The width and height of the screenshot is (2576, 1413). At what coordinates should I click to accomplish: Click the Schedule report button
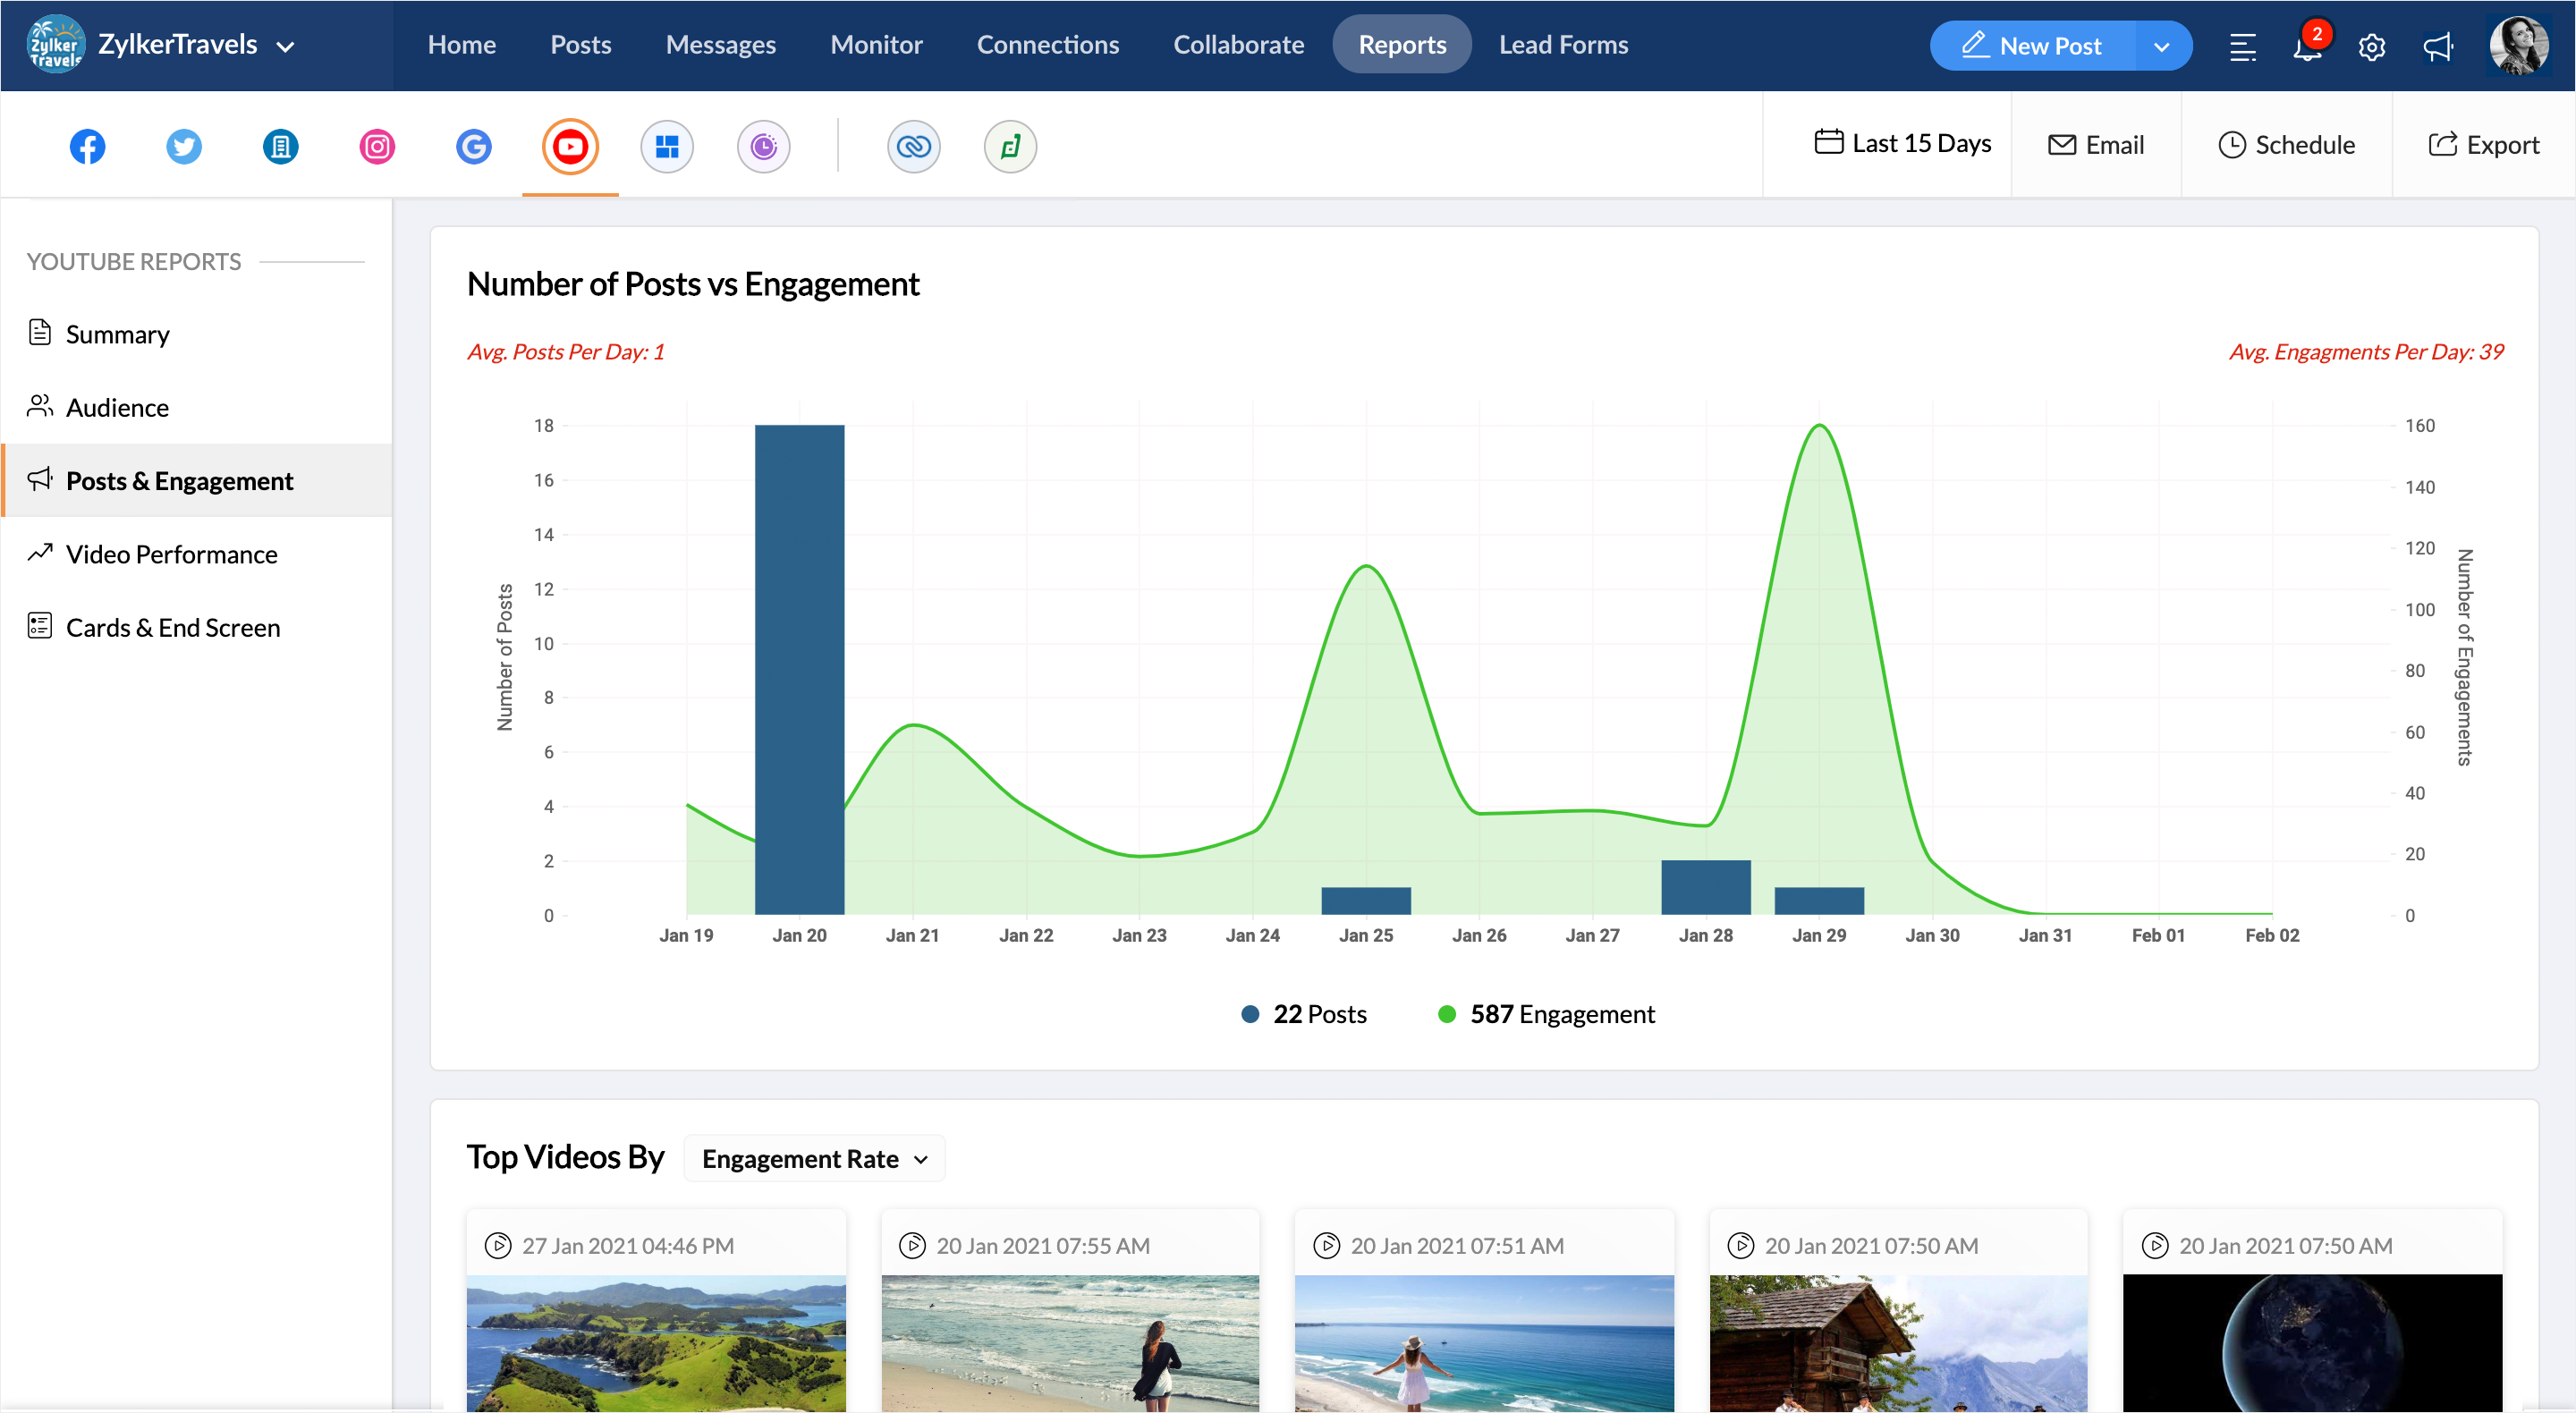point(2286,145)
